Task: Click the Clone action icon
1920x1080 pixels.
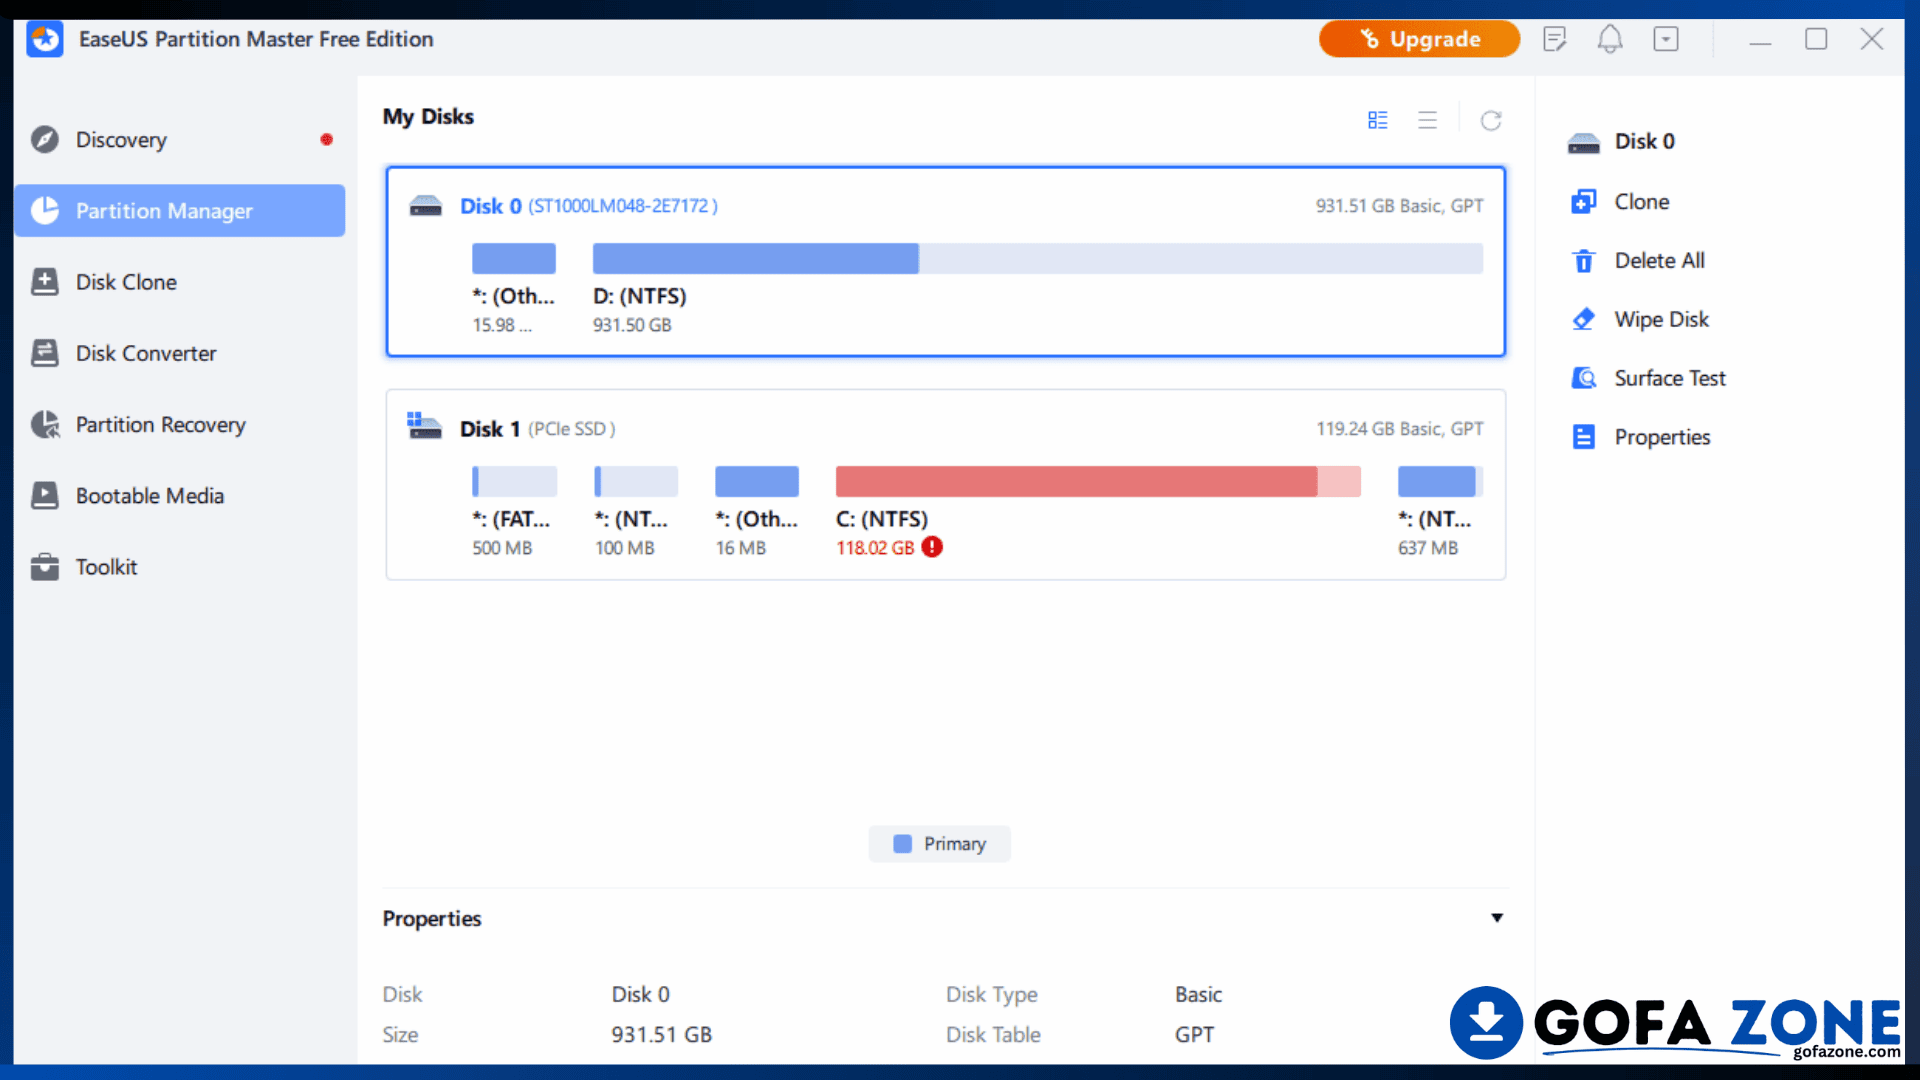Action: 1584,202
